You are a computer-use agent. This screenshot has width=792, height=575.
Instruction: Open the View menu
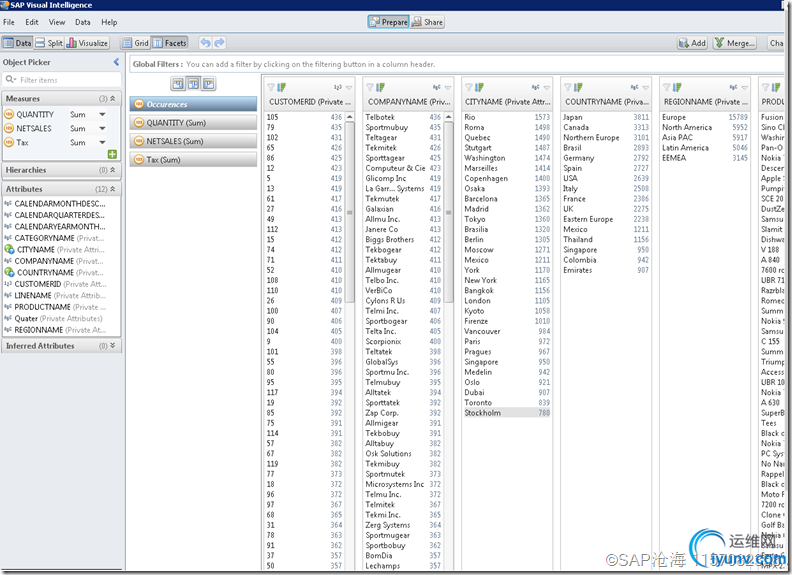(57, 22)
